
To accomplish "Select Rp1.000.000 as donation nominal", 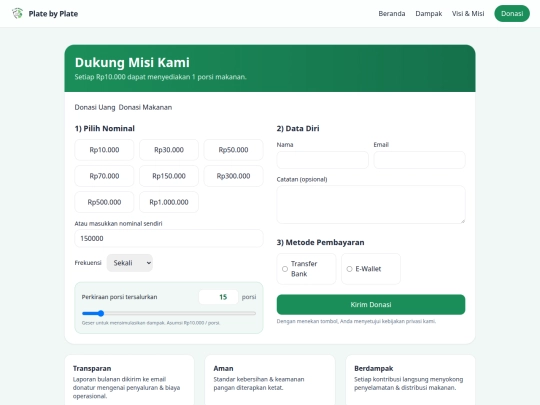I will 169,202.
